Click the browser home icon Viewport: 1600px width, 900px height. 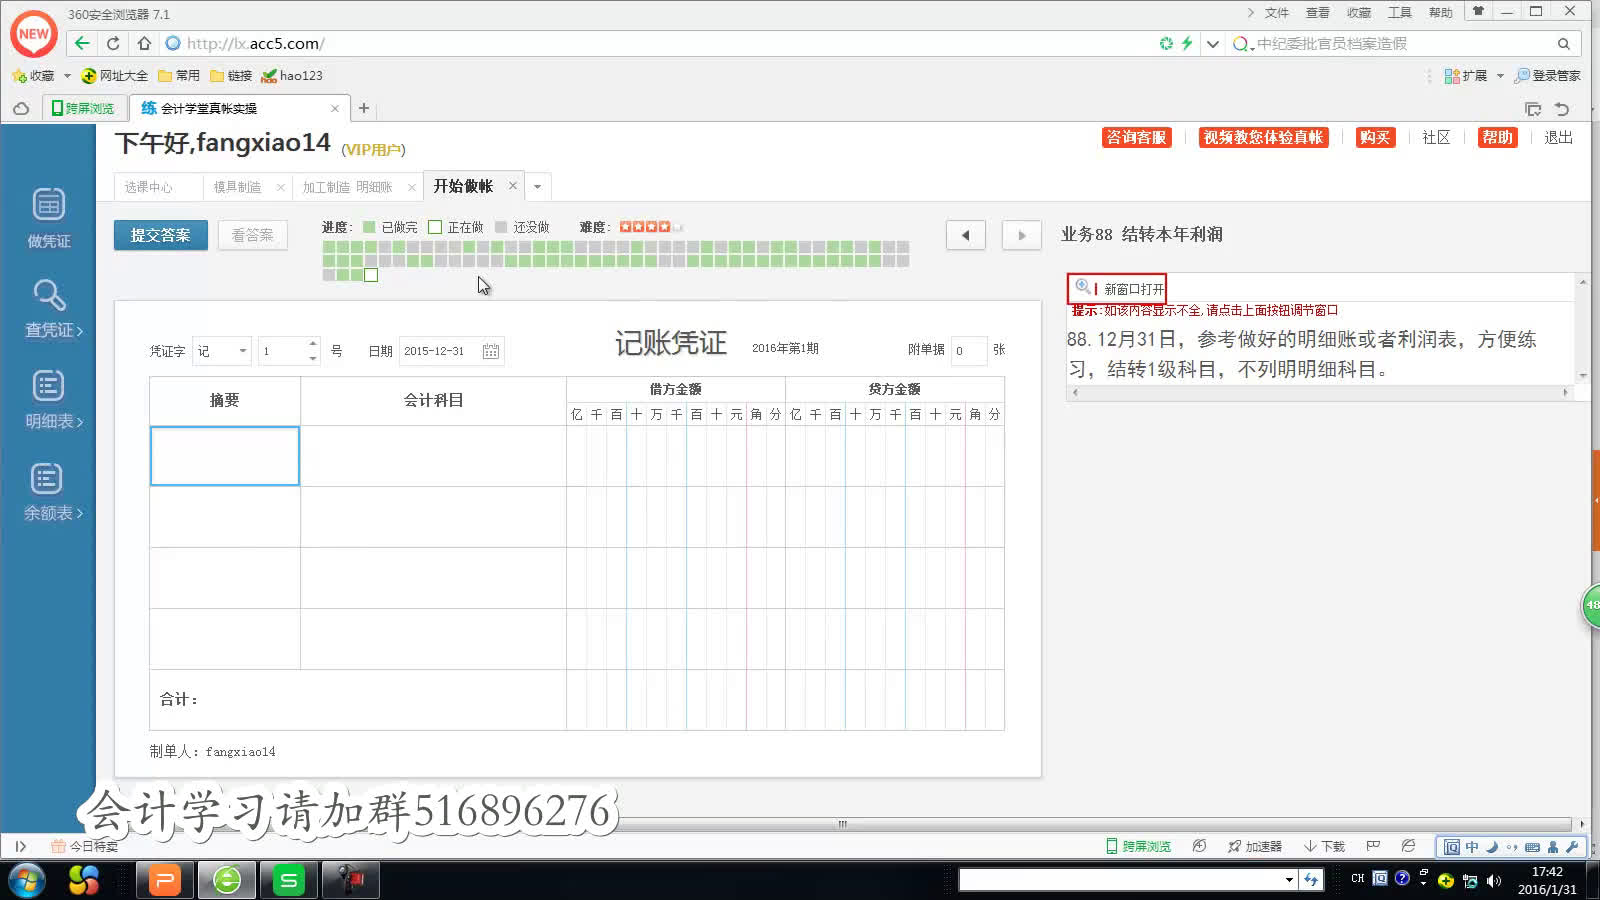(144, 43)
